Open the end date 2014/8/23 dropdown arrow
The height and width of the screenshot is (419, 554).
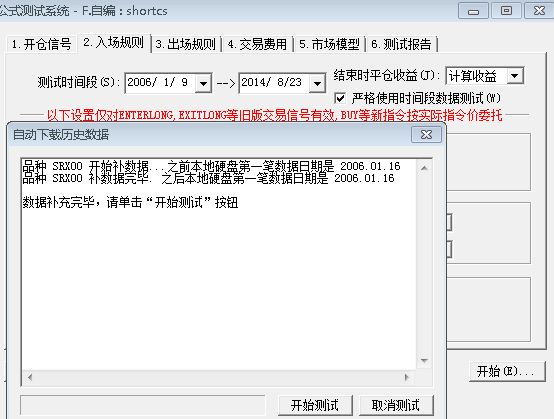317,83
